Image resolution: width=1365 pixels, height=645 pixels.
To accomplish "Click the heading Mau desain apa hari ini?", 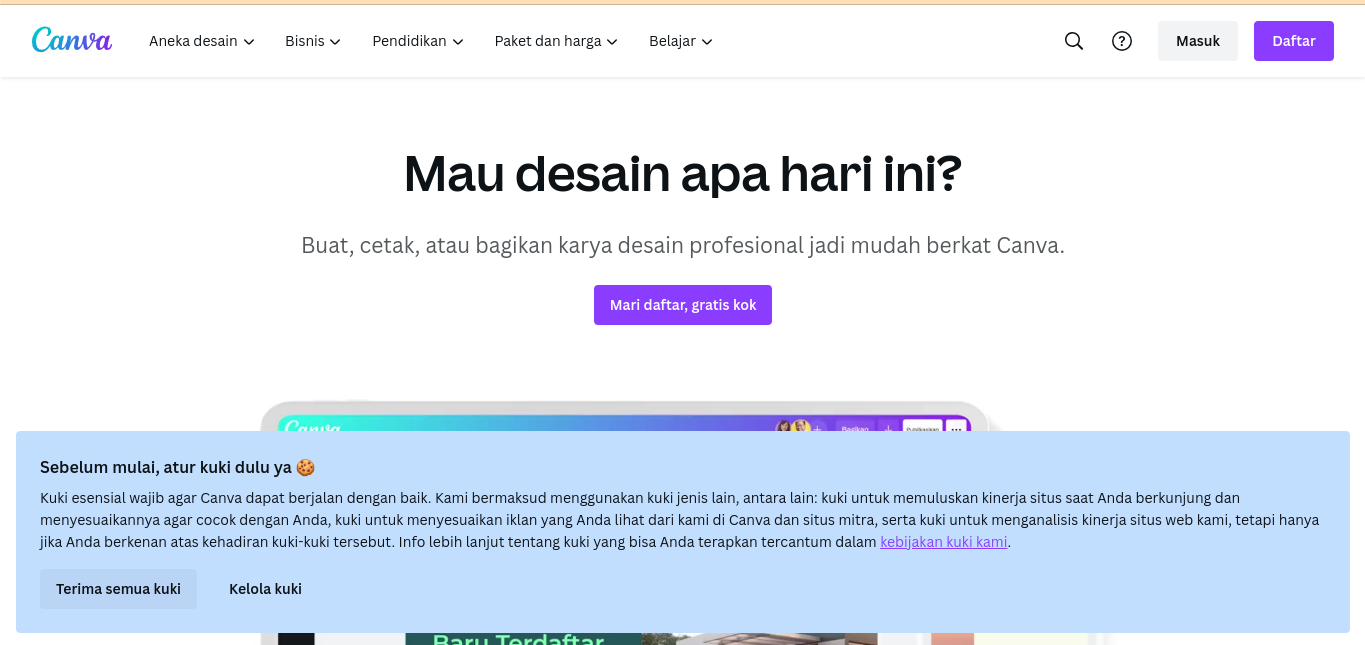I will click(x=683, y=173).
